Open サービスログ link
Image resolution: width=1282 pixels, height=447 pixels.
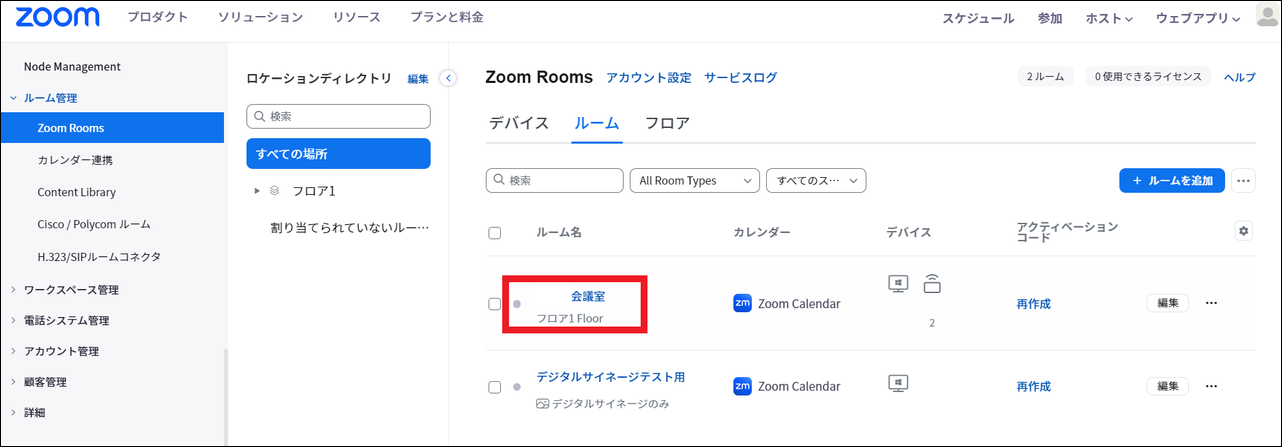pos(741,78)
